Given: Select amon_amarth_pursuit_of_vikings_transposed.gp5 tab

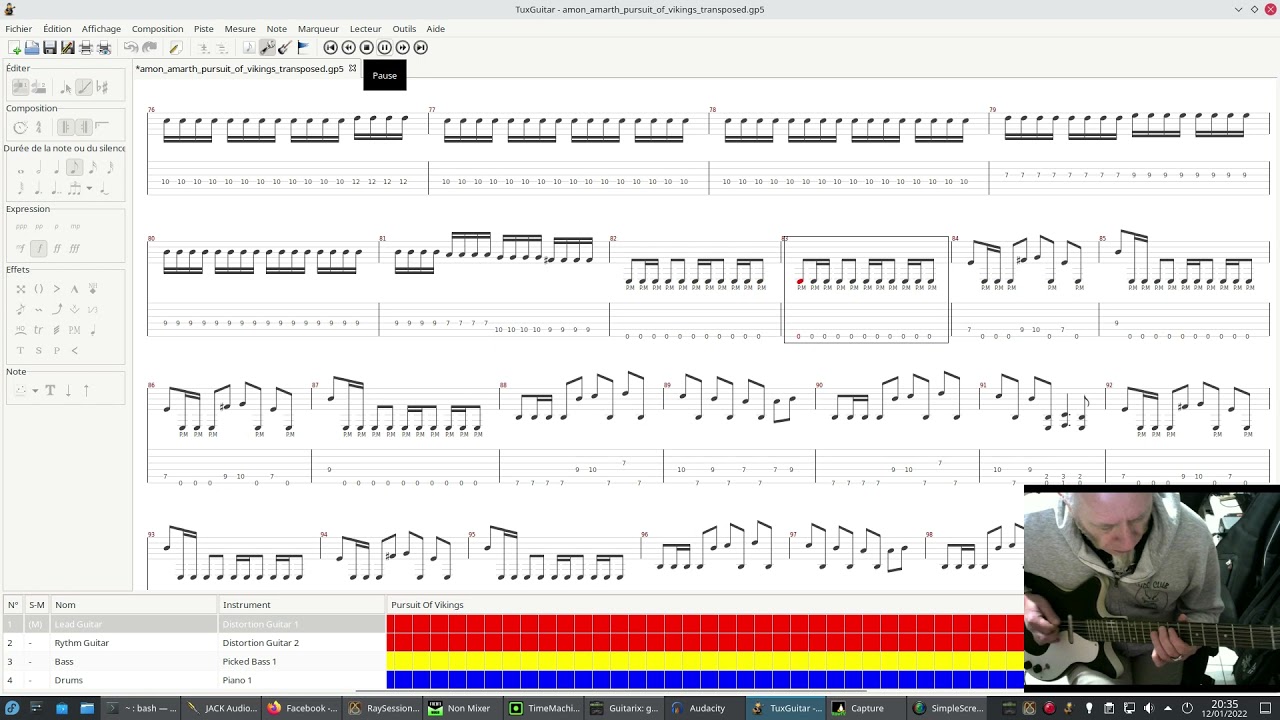Looking at the screenshot, I should (240, 69).
